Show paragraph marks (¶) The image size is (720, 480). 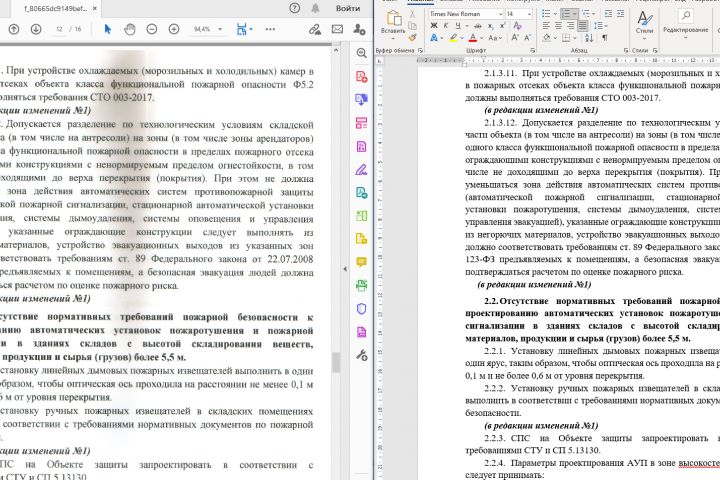[x=605, y=38]
